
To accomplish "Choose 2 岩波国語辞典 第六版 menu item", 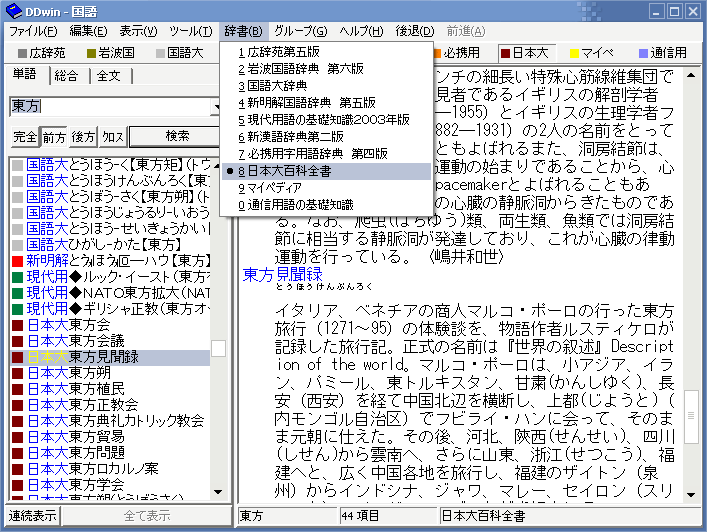I will 326,69.
